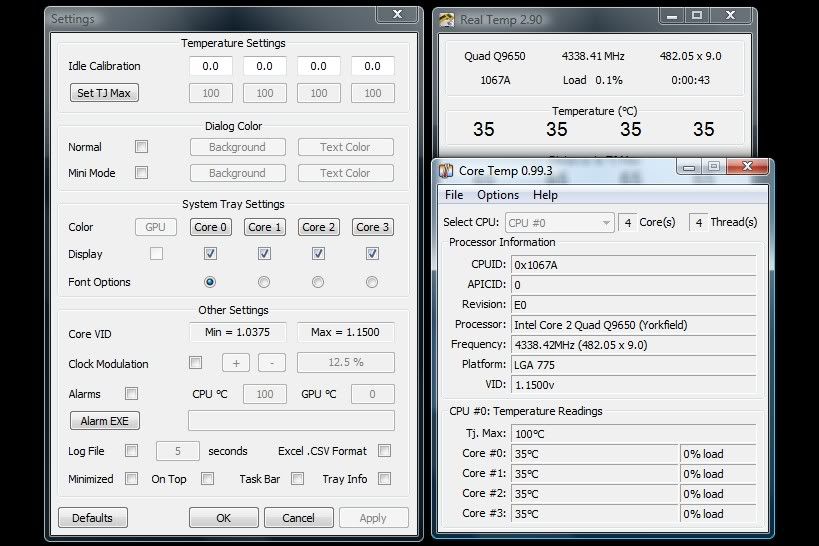The image size is (819, 546).
Task: Toggle the On Top checkbox
Action: (x=207, y=478)
